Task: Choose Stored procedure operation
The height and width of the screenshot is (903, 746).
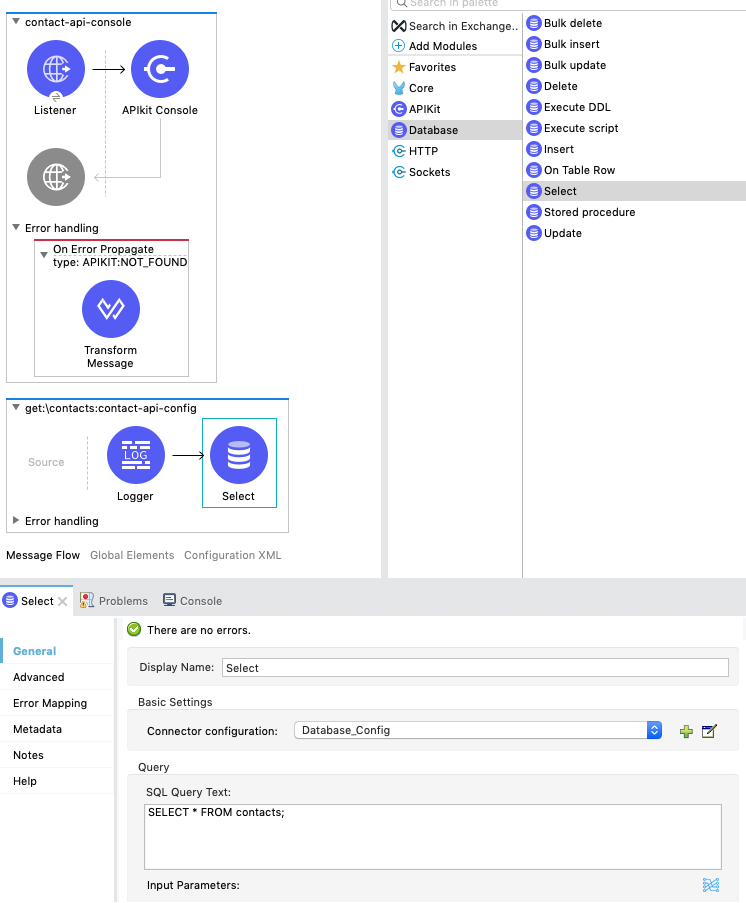Action: [x=581, y=213]
